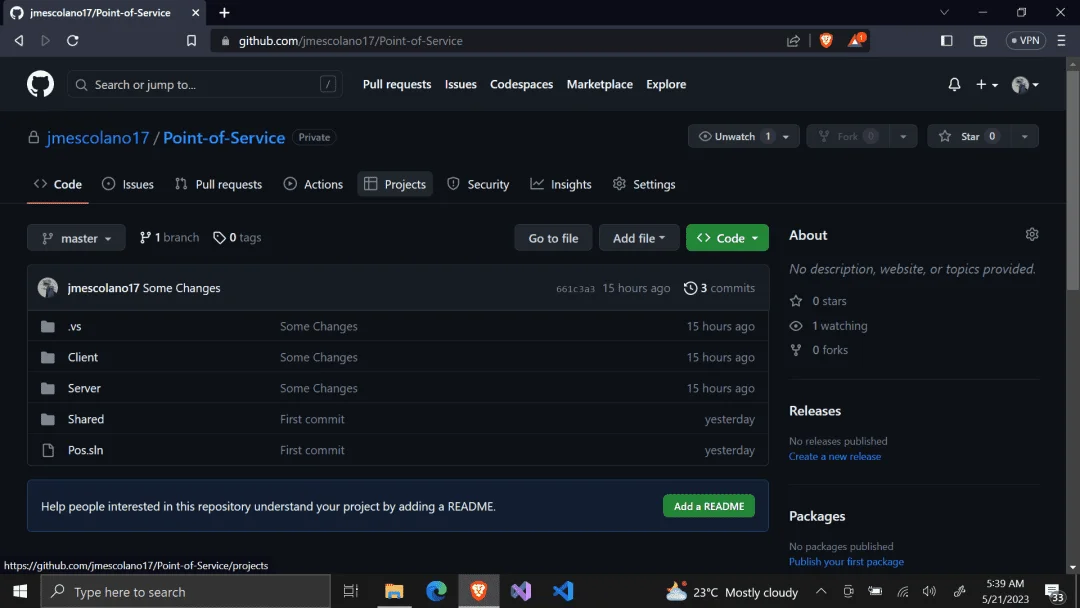This screenshot has height=608, width=1080.
Task: Launch Microsoft Edge from taskbar
Action: pyautogui.click(x=436, y=591)
